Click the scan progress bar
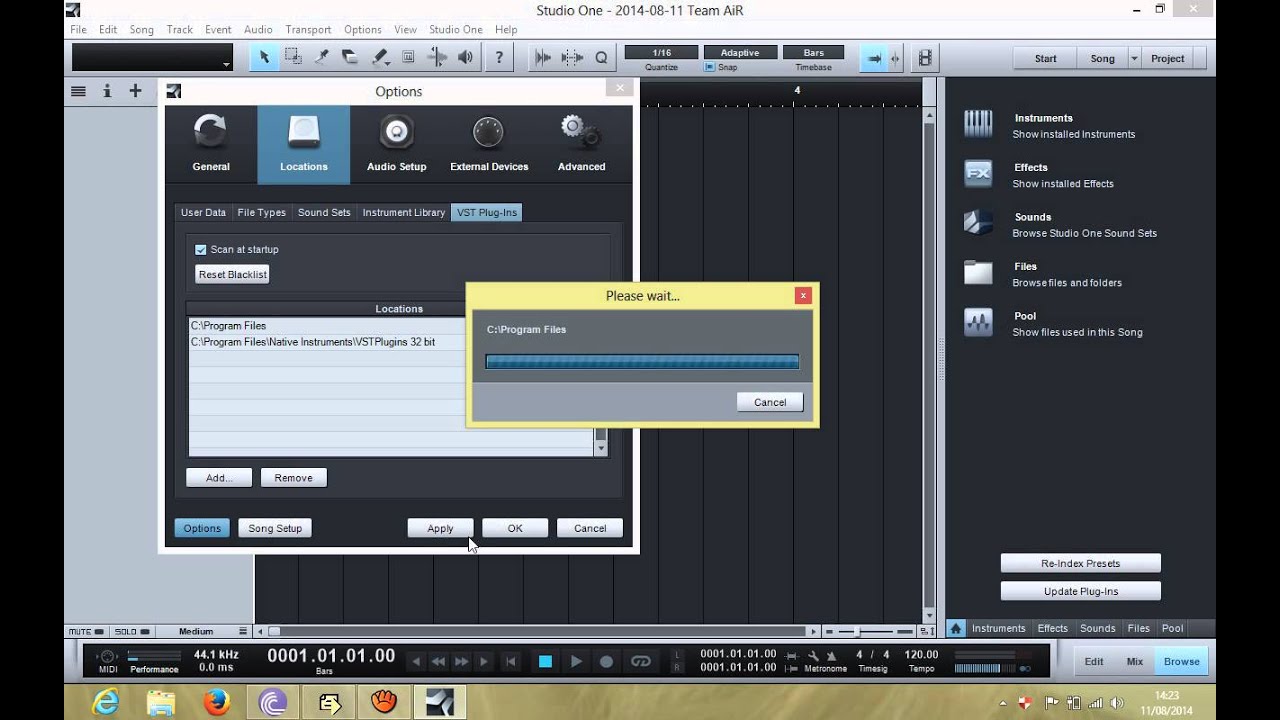The width and height of the screenshot is (1280, 720). click(642, 362)
